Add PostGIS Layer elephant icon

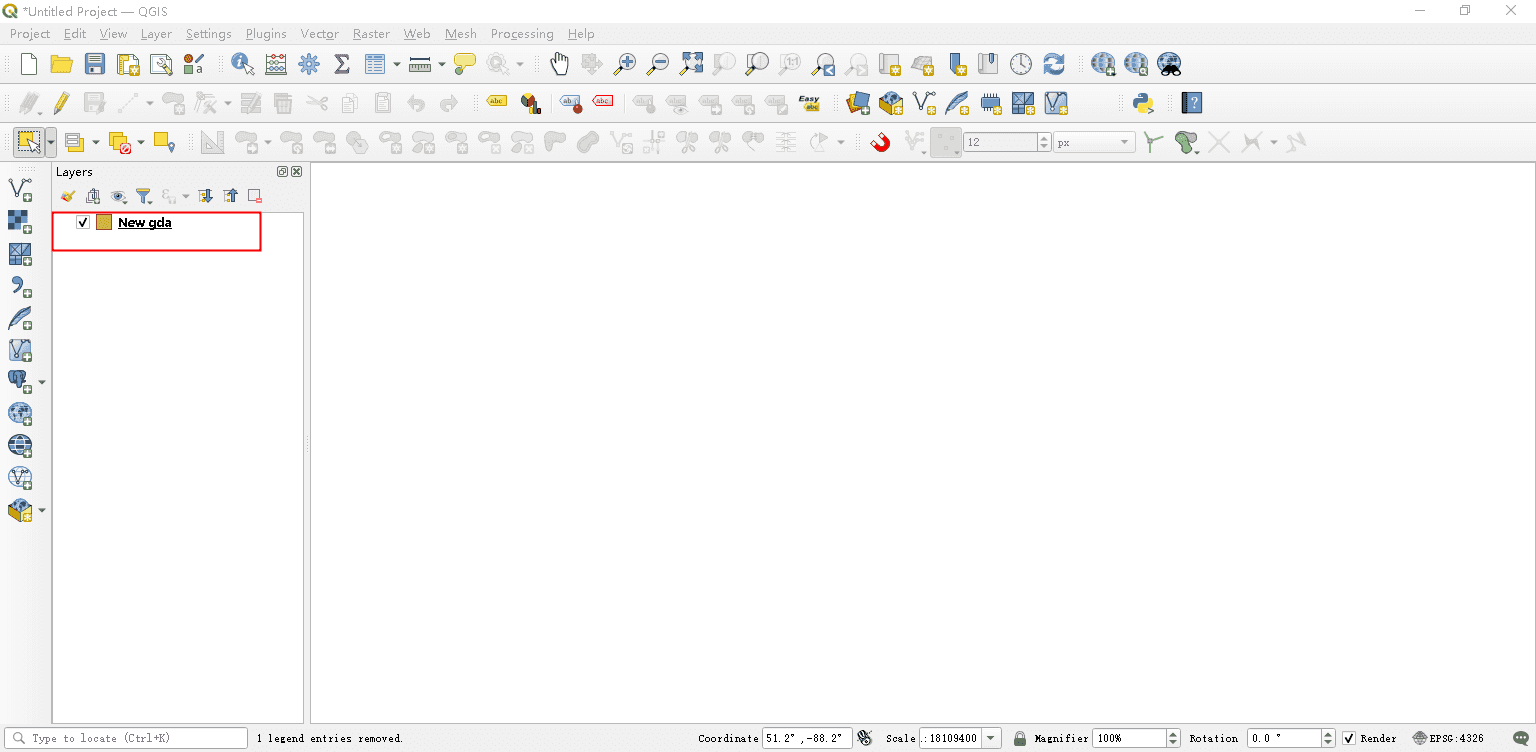coord(20,381)
